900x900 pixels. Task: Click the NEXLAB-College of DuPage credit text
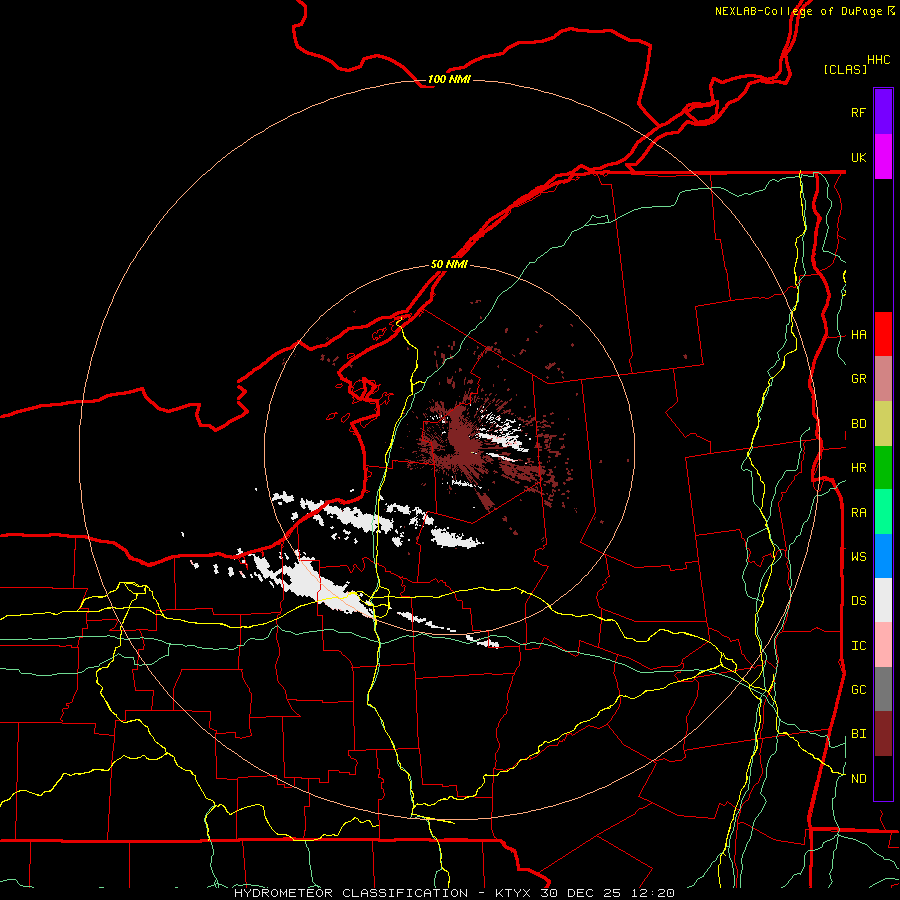(804, 11)
